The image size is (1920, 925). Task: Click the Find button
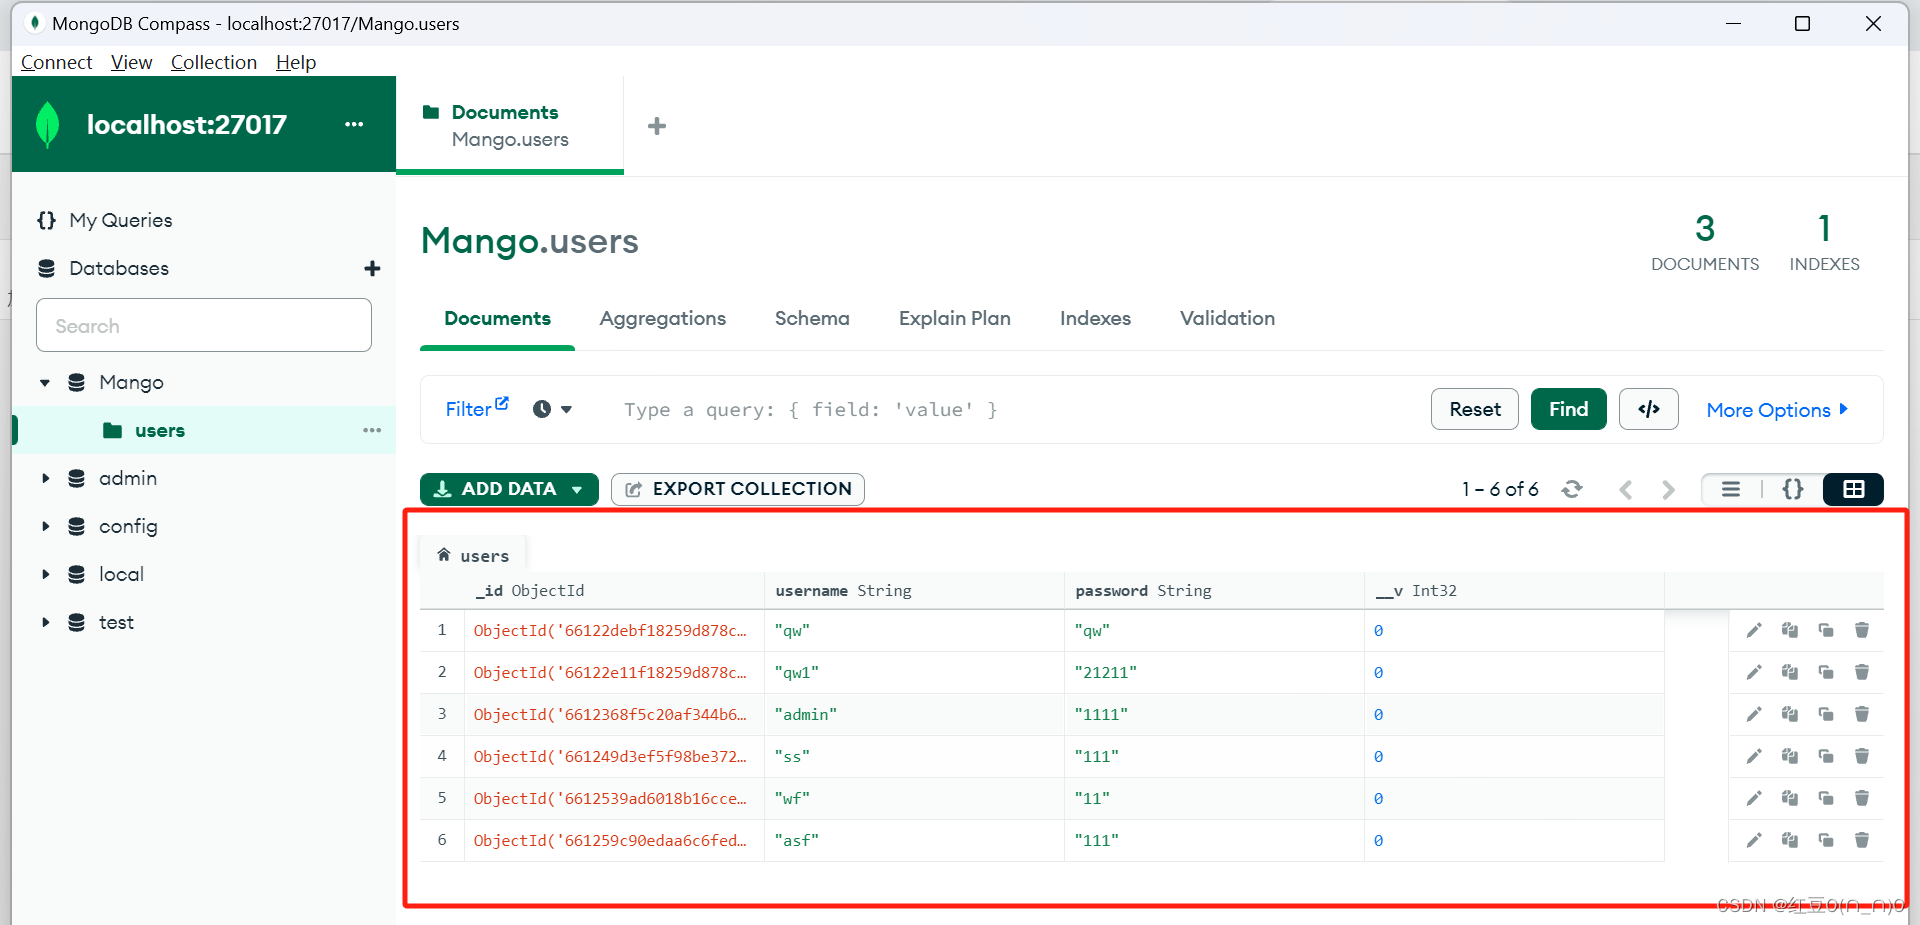(1568, 409)
